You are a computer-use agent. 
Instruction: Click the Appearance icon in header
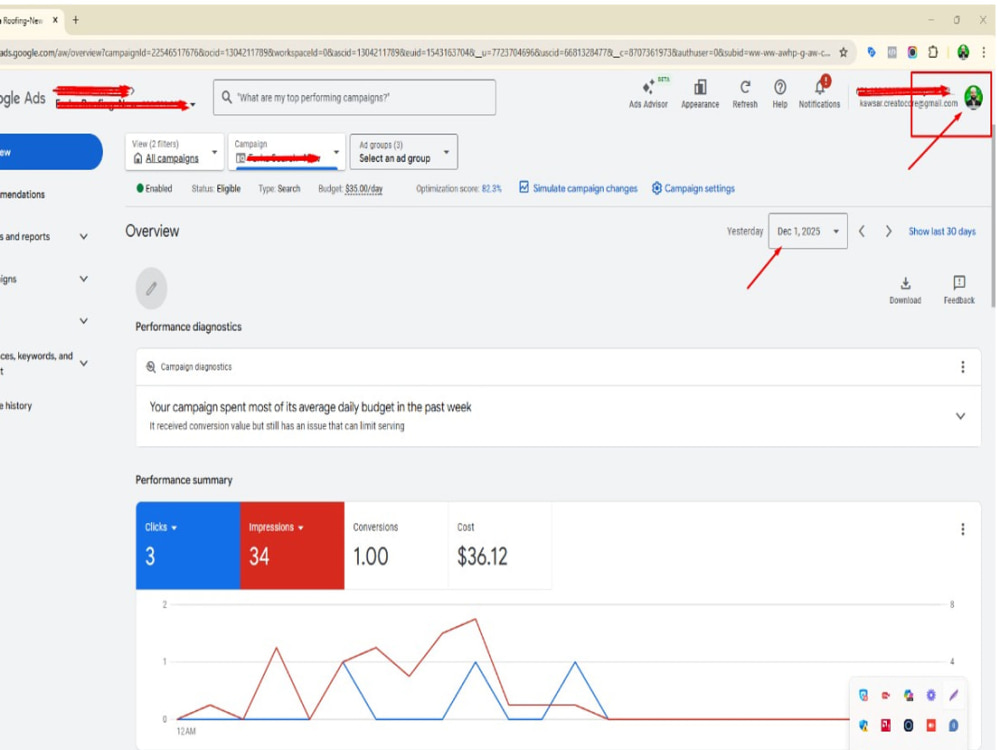(700, 93)
